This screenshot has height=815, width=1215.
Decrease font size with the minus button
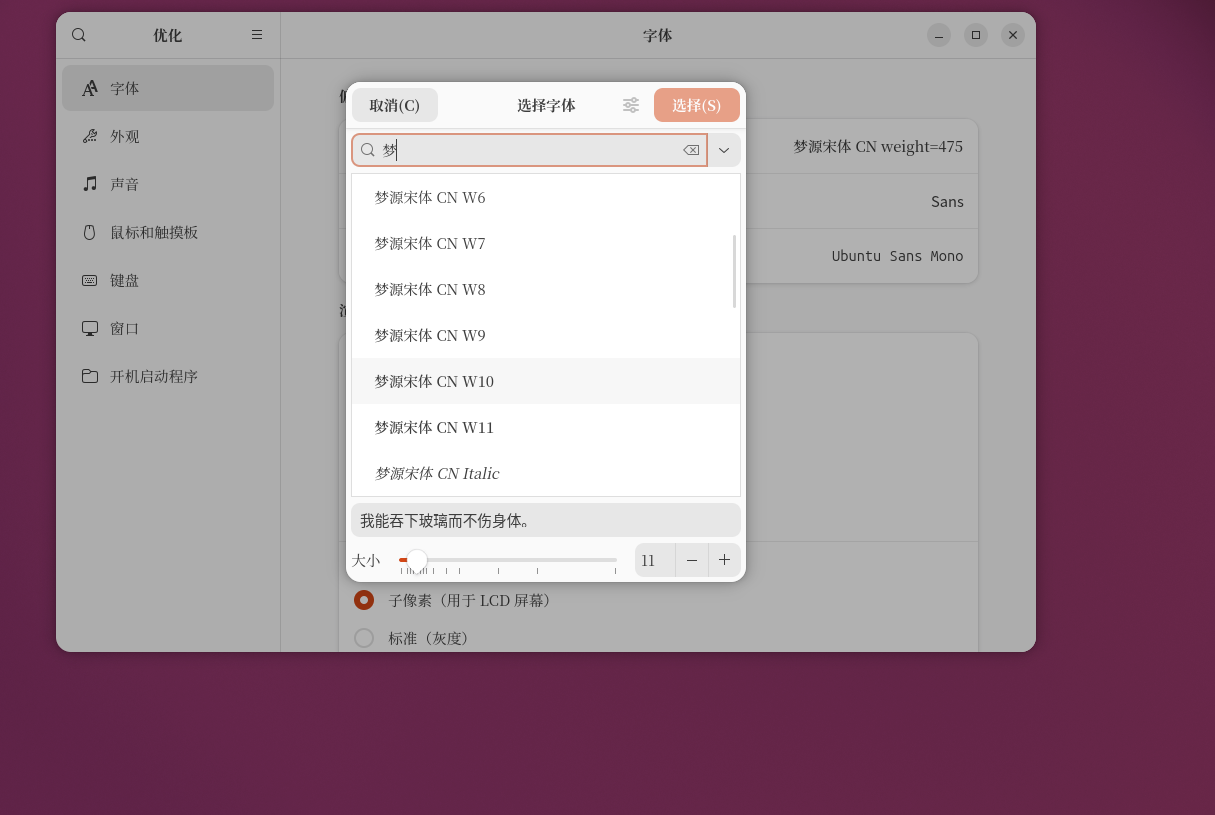point(692,560)
